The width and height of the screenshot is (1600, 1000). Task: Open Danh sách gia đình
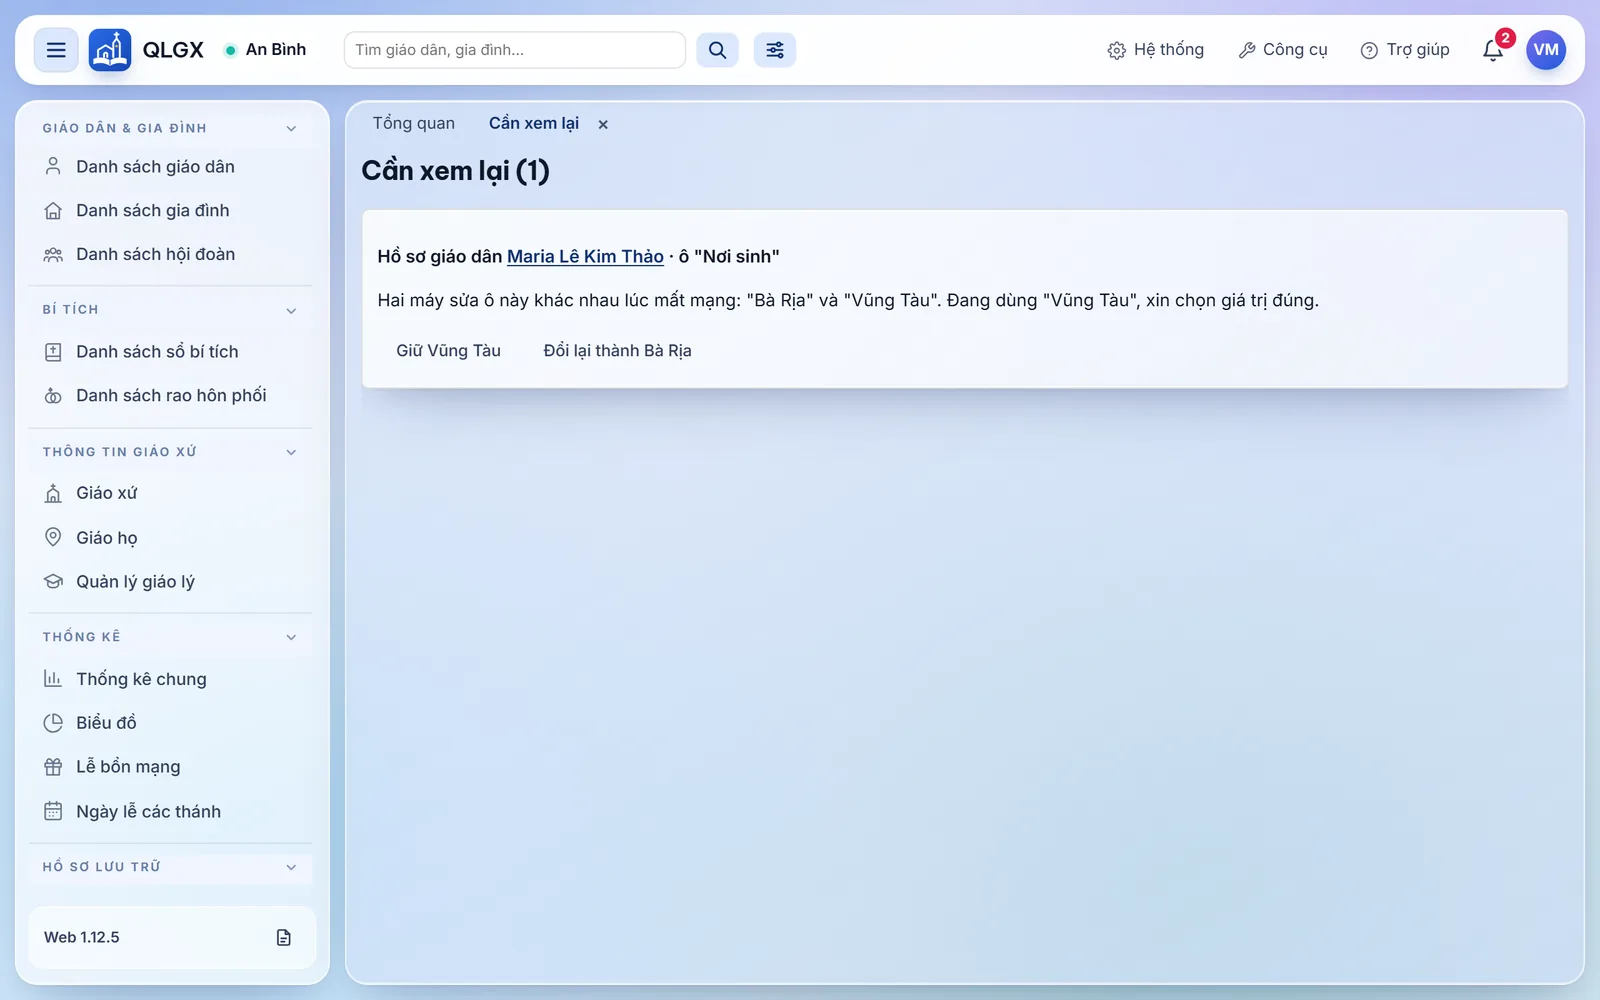click(171, 211)
